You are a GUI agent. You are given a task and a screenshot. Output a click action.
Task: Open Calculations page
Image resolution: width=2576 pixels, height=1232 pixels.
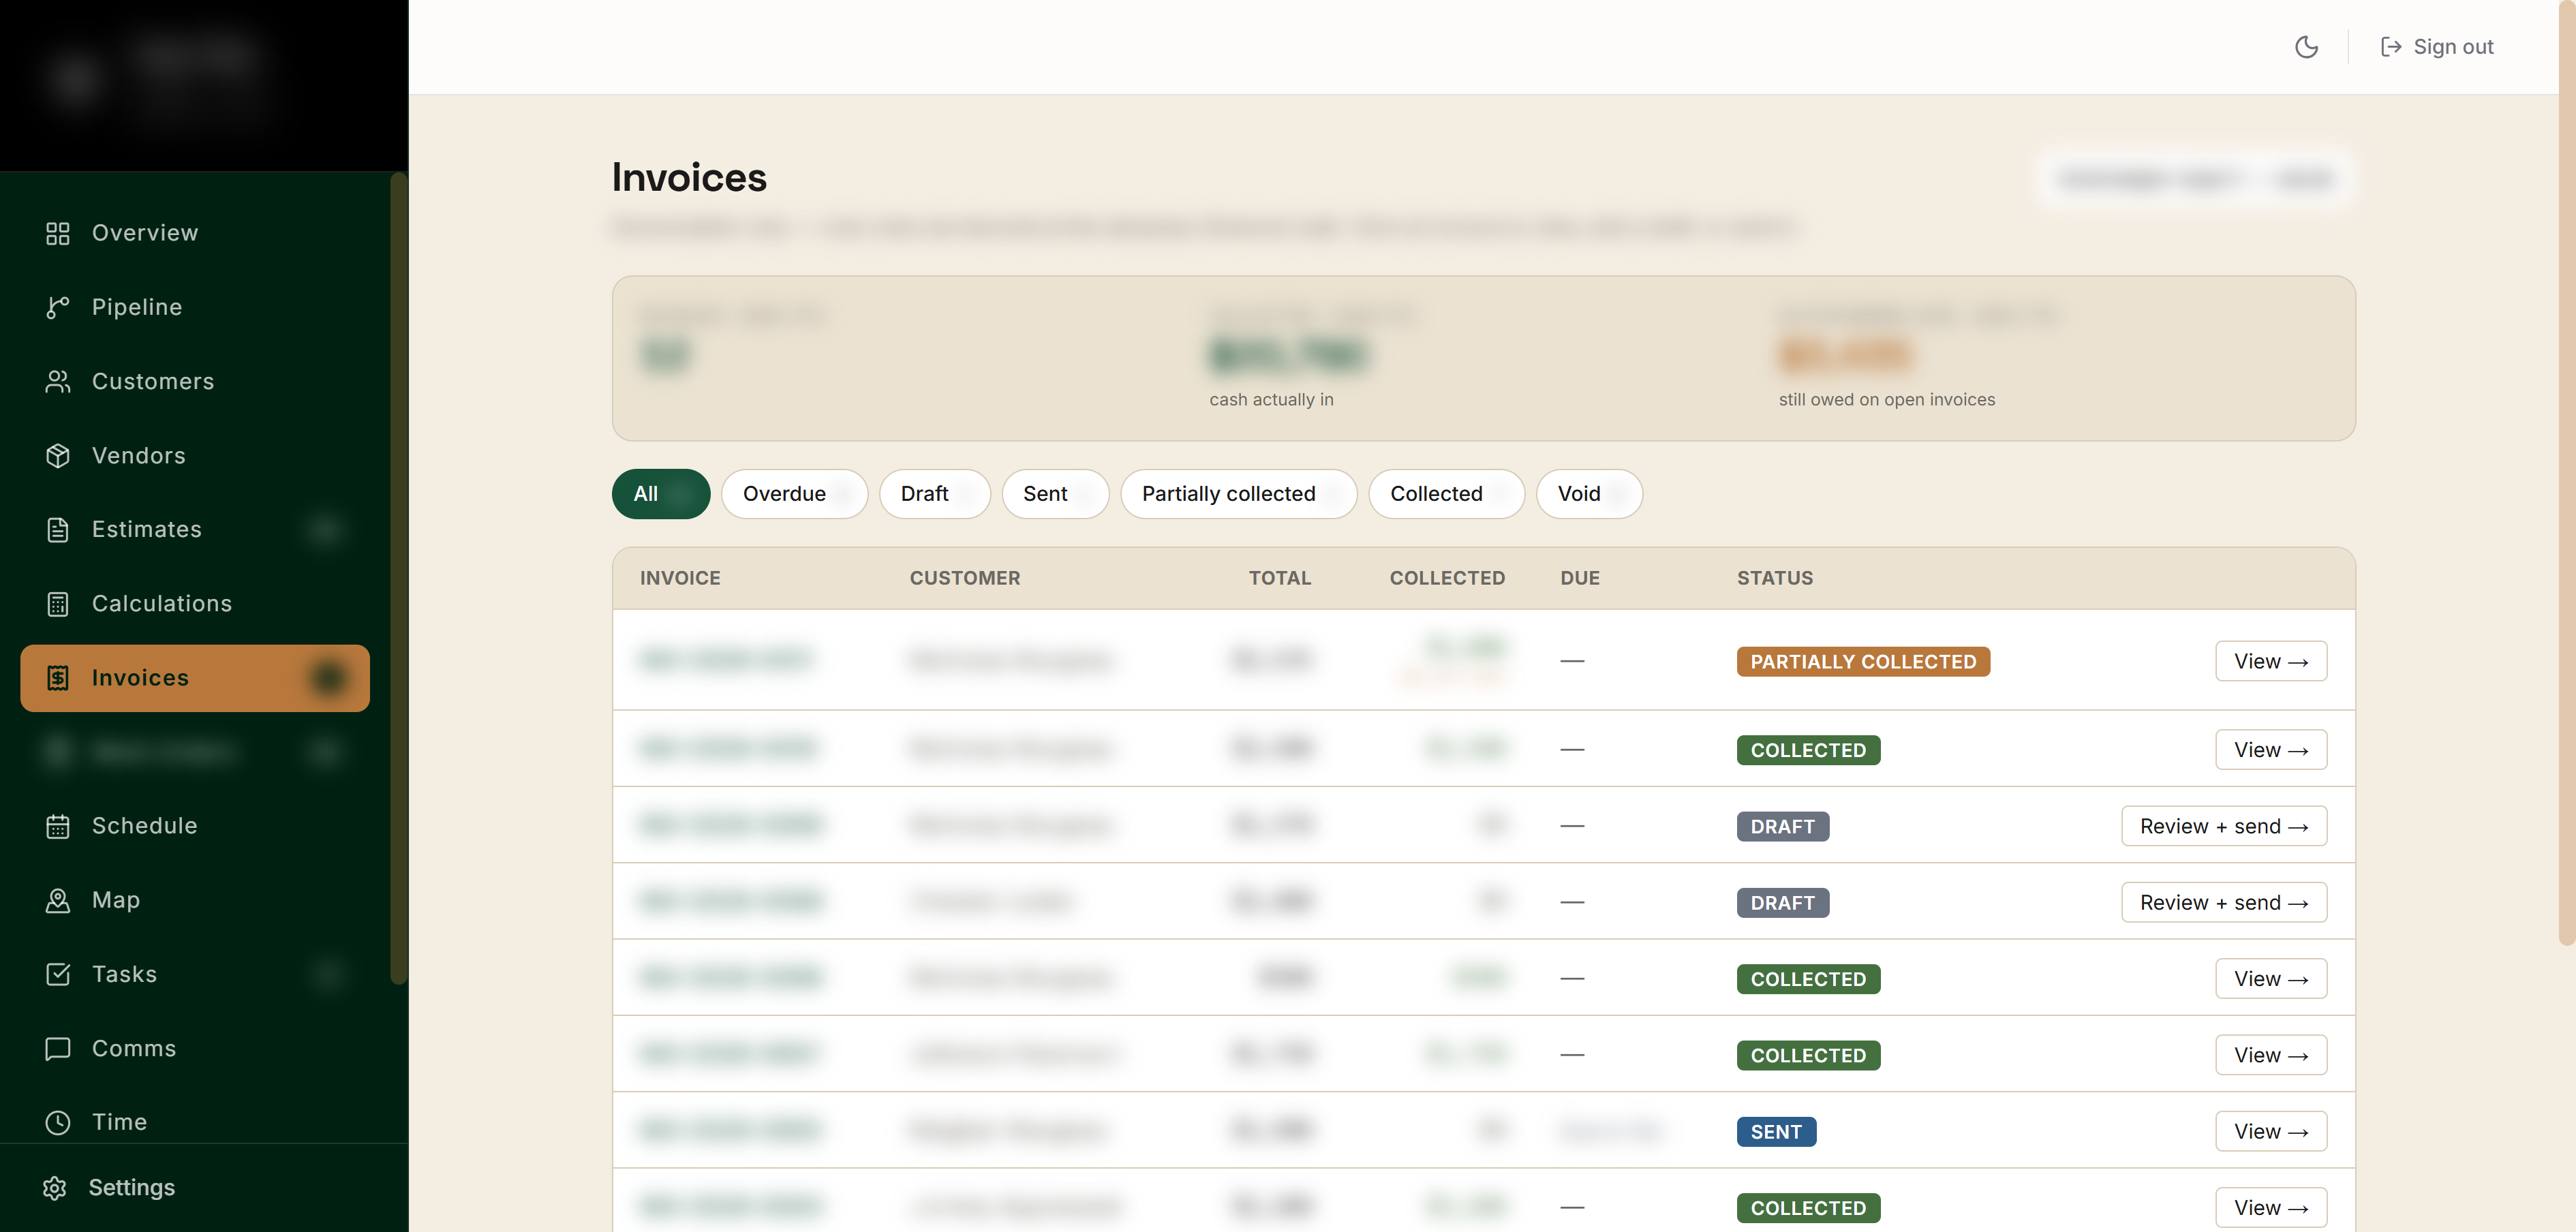pos(195,604)
